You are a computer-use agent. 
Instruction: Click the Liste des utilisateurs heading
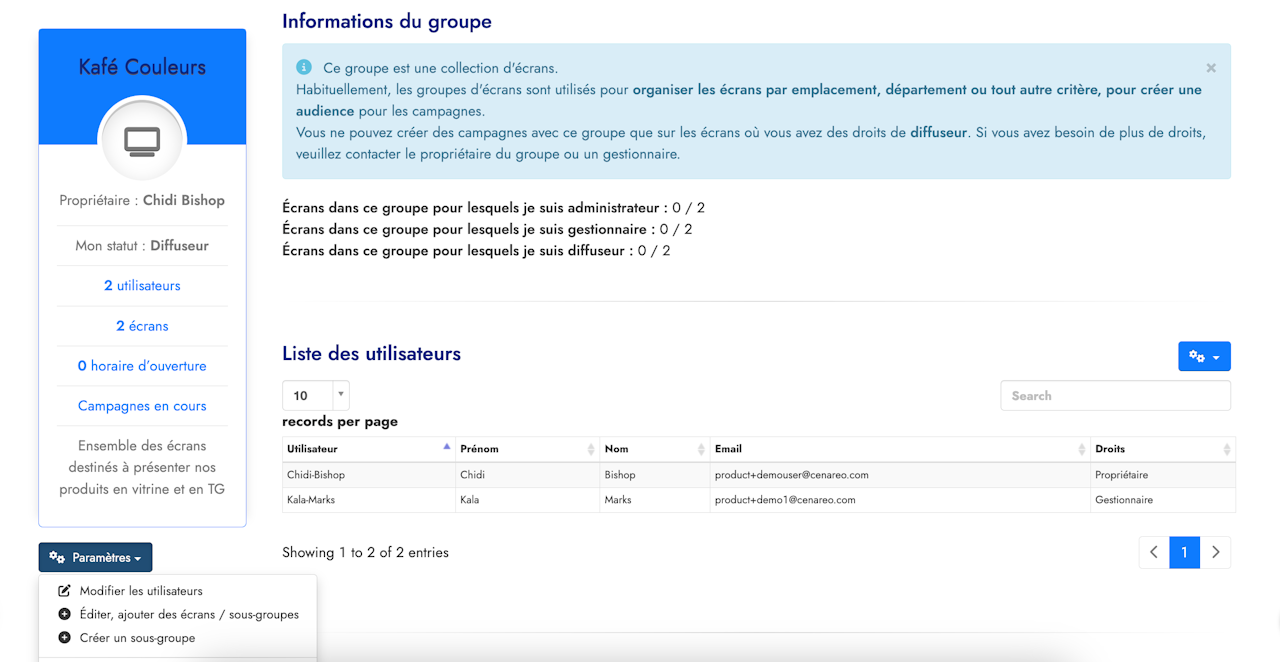click(371, 353)
